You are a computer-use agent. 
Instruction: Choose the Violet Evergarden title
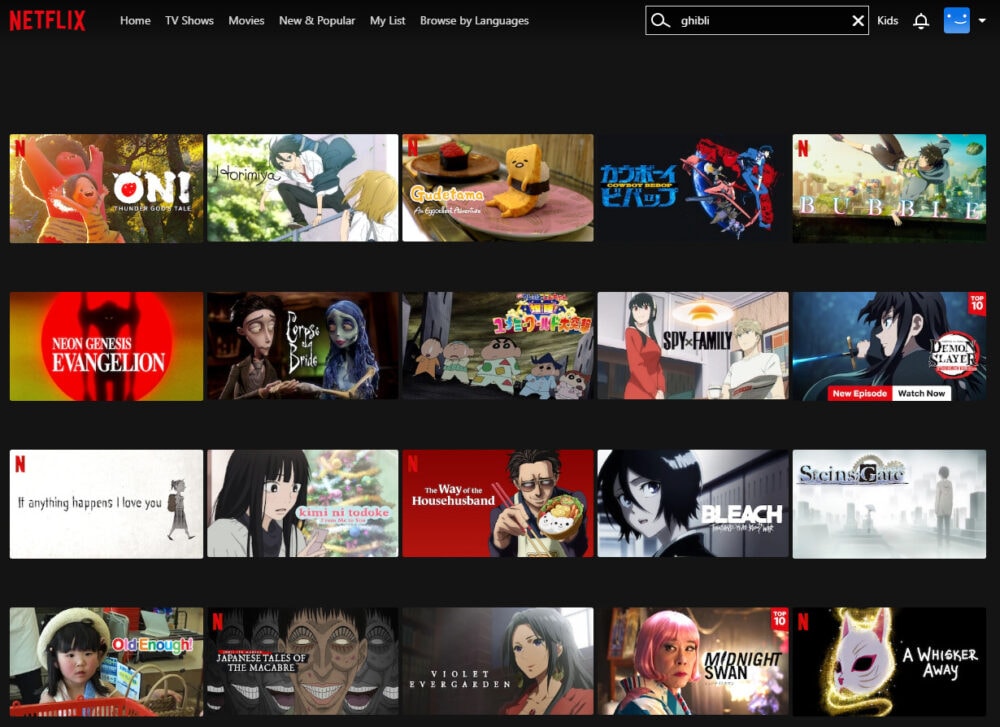498,661
